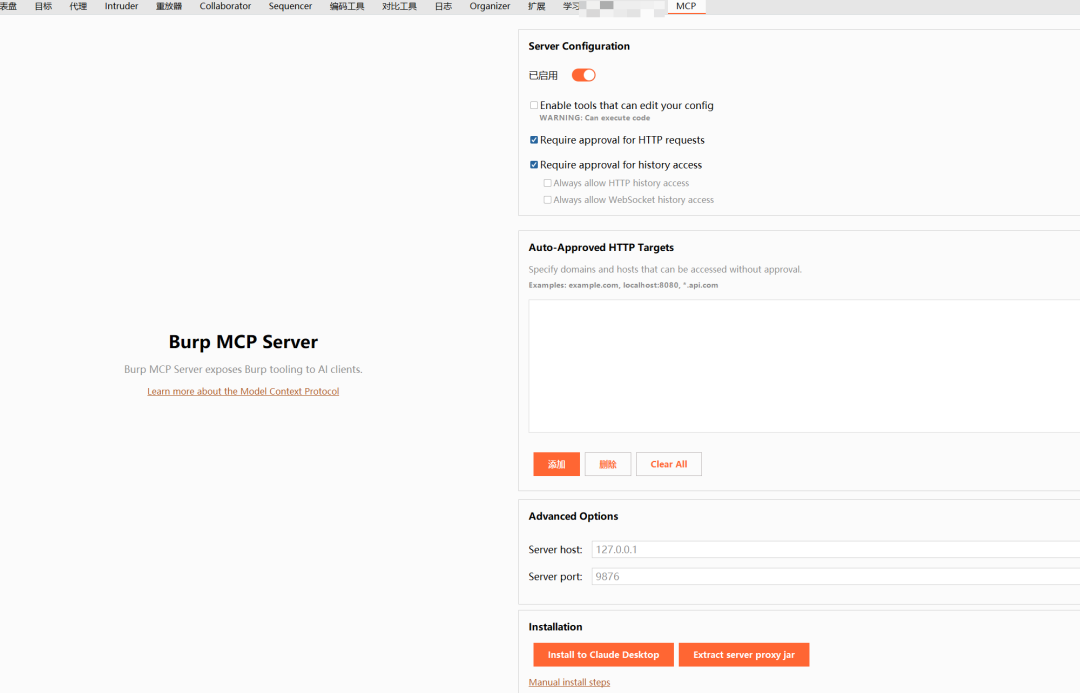Click the Clear All button
Viewport: 1080px width, 693px height.
point(669,464)
